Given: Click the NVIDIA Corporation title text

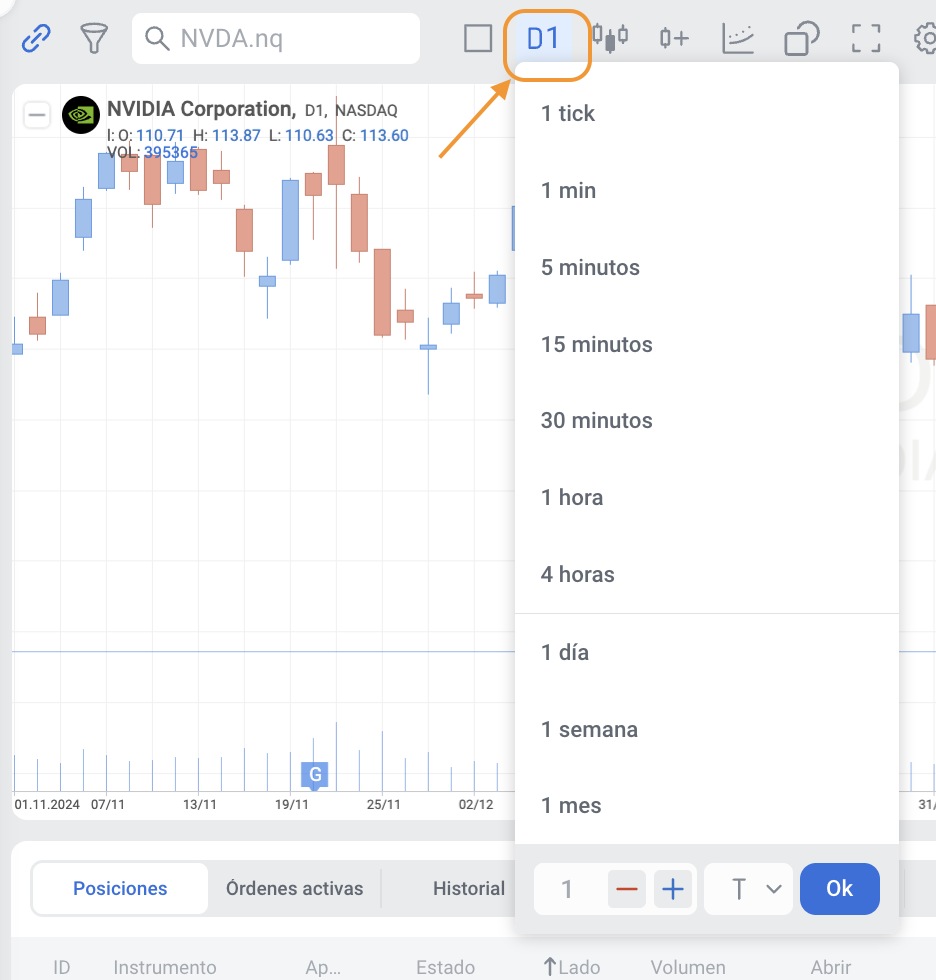Looking at the screenshot, I should coord(201,109).
